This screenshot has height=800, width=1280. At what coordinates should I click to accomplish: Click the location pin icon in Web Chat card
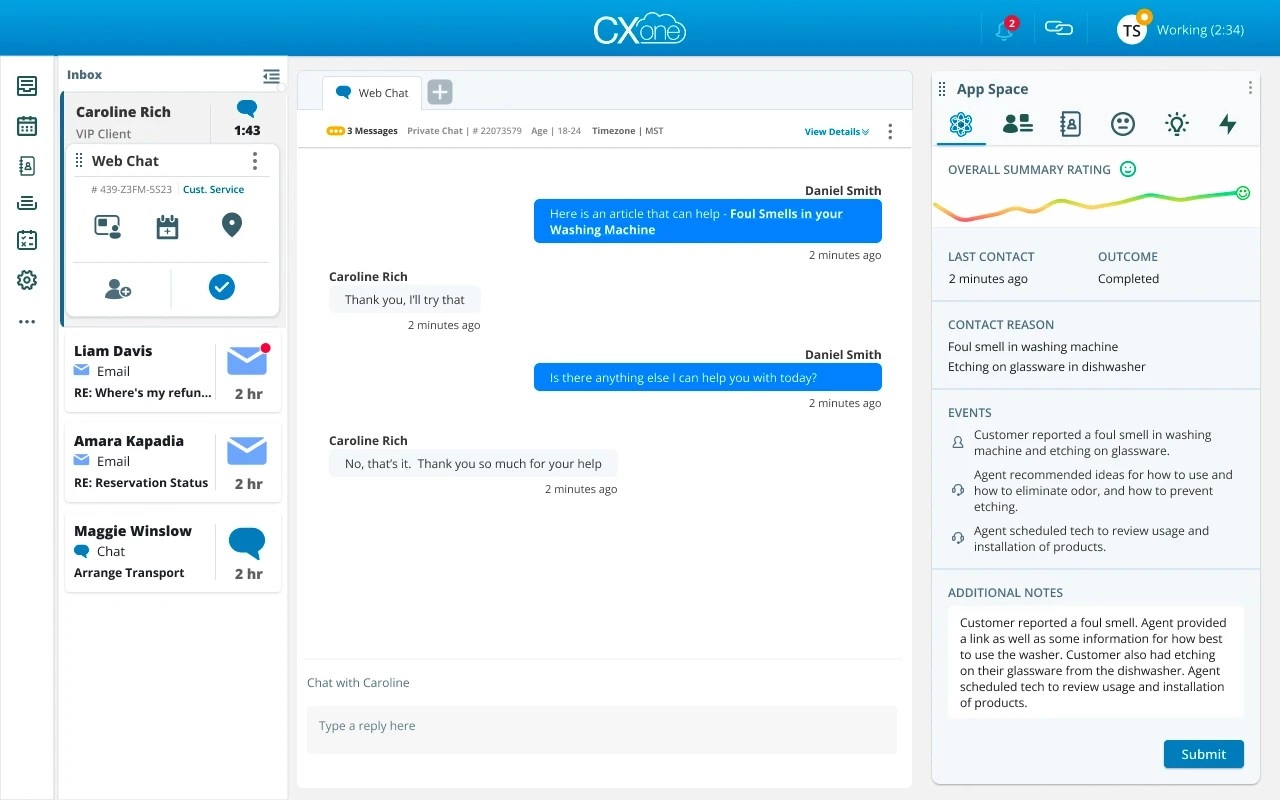[231, 225]
